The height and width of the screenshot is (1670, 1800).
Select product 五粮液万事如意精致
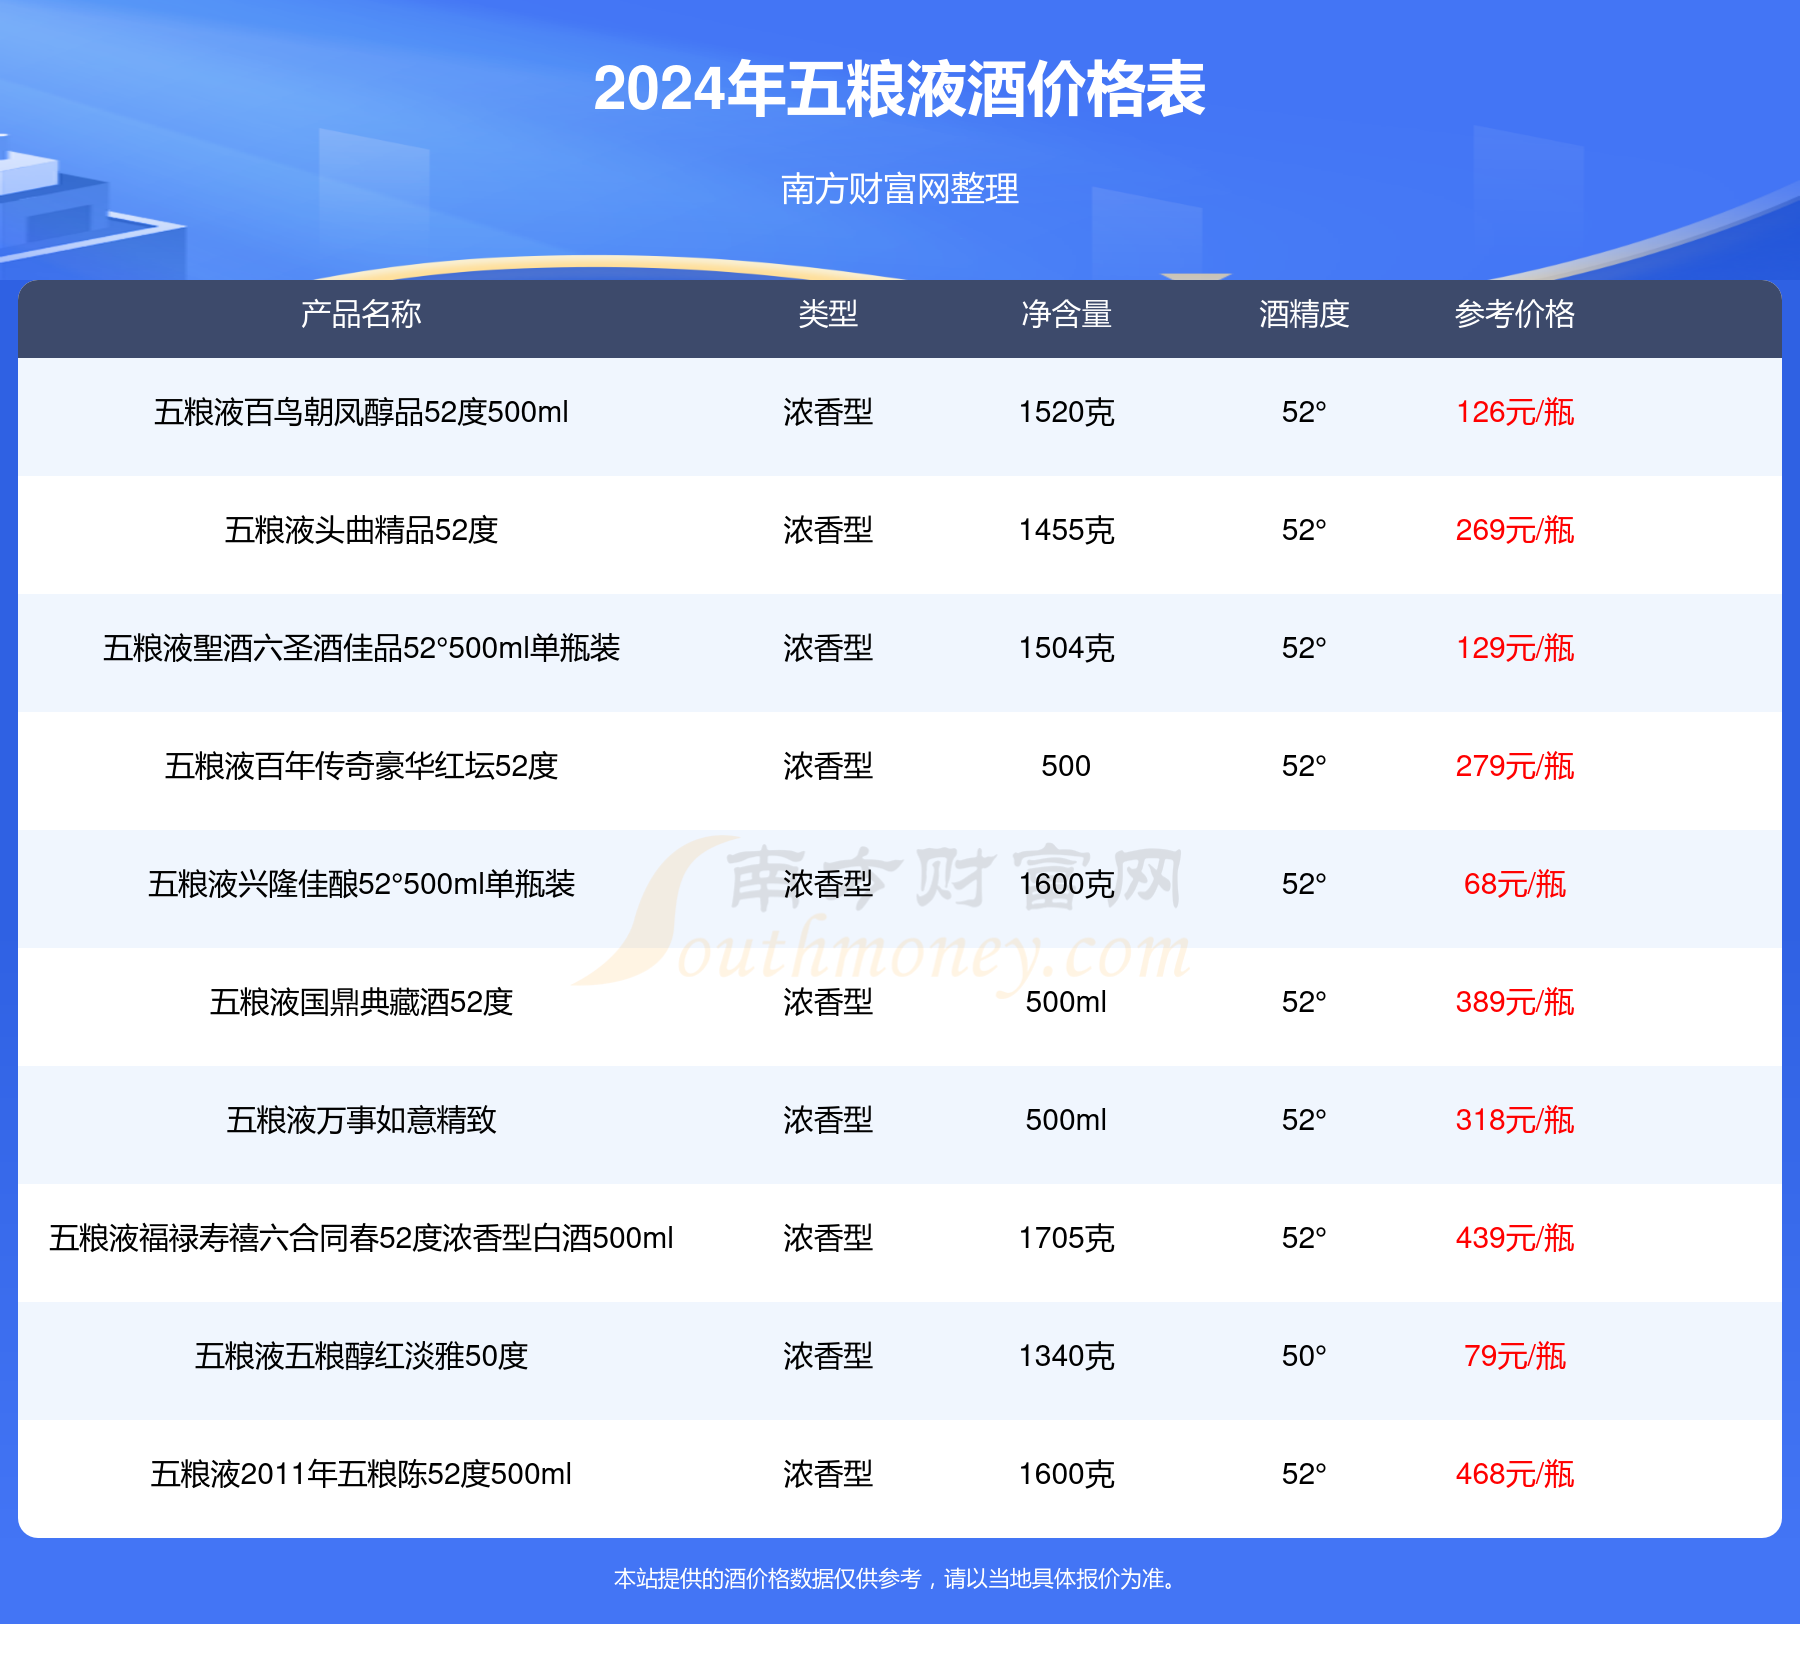[x=361, y=1120]
